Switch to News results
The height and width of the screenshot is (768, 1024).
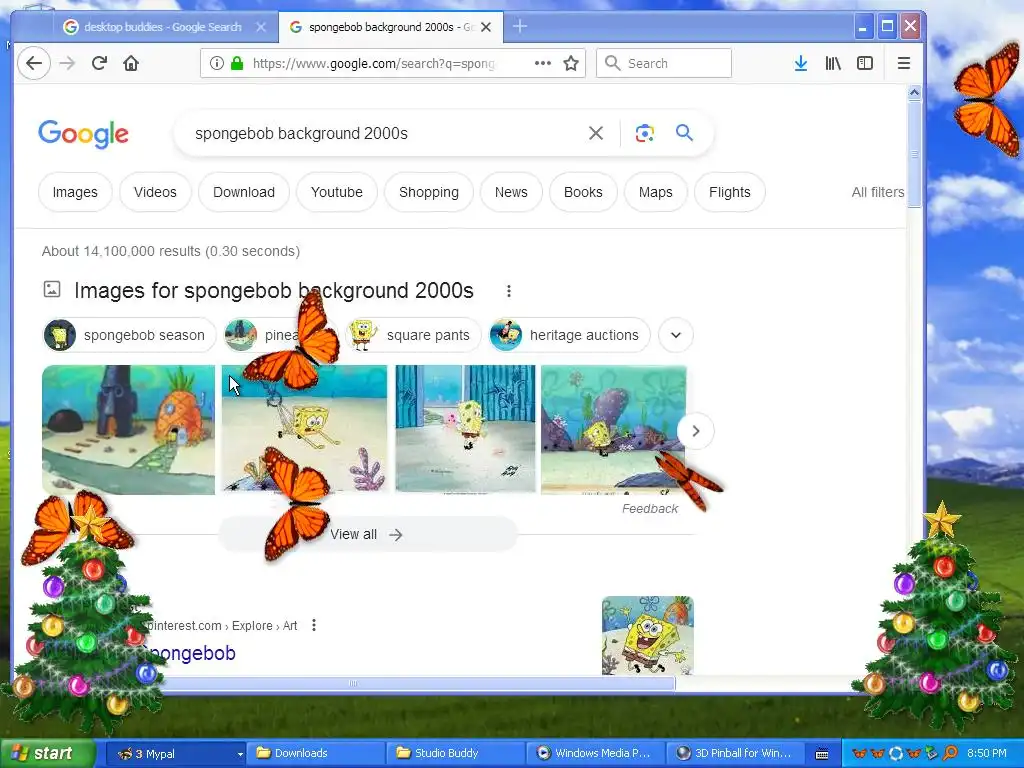tap(511, 192)
